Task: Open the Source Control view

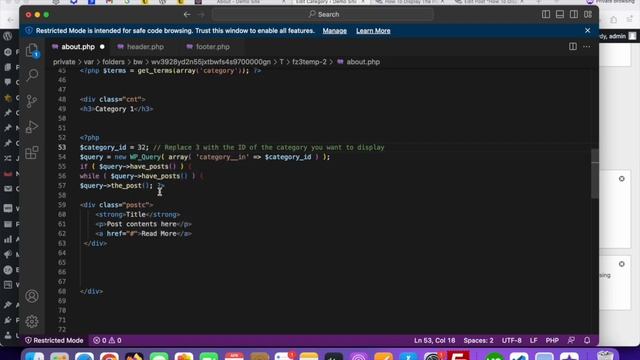Action: (x=32, y=101)
